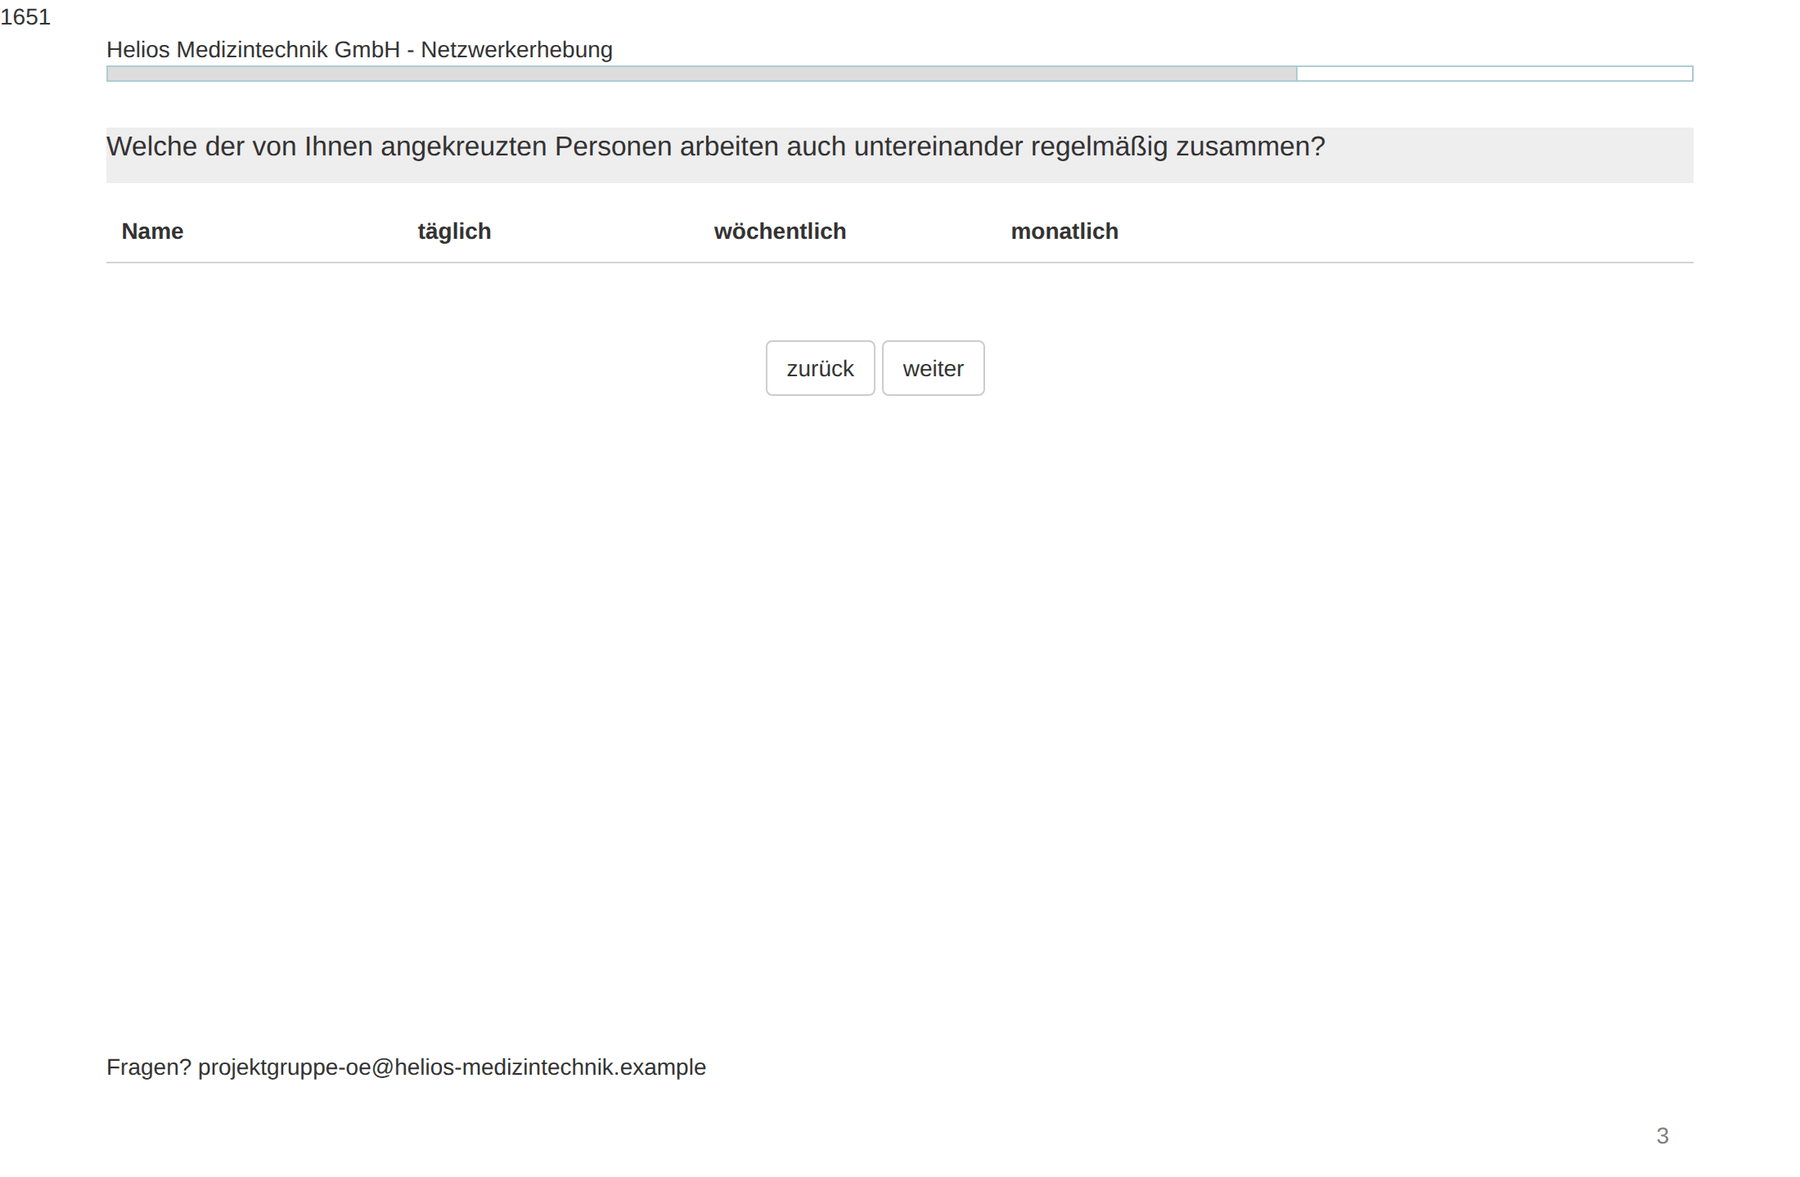Select the täglich column header

(x=454, y=231)
